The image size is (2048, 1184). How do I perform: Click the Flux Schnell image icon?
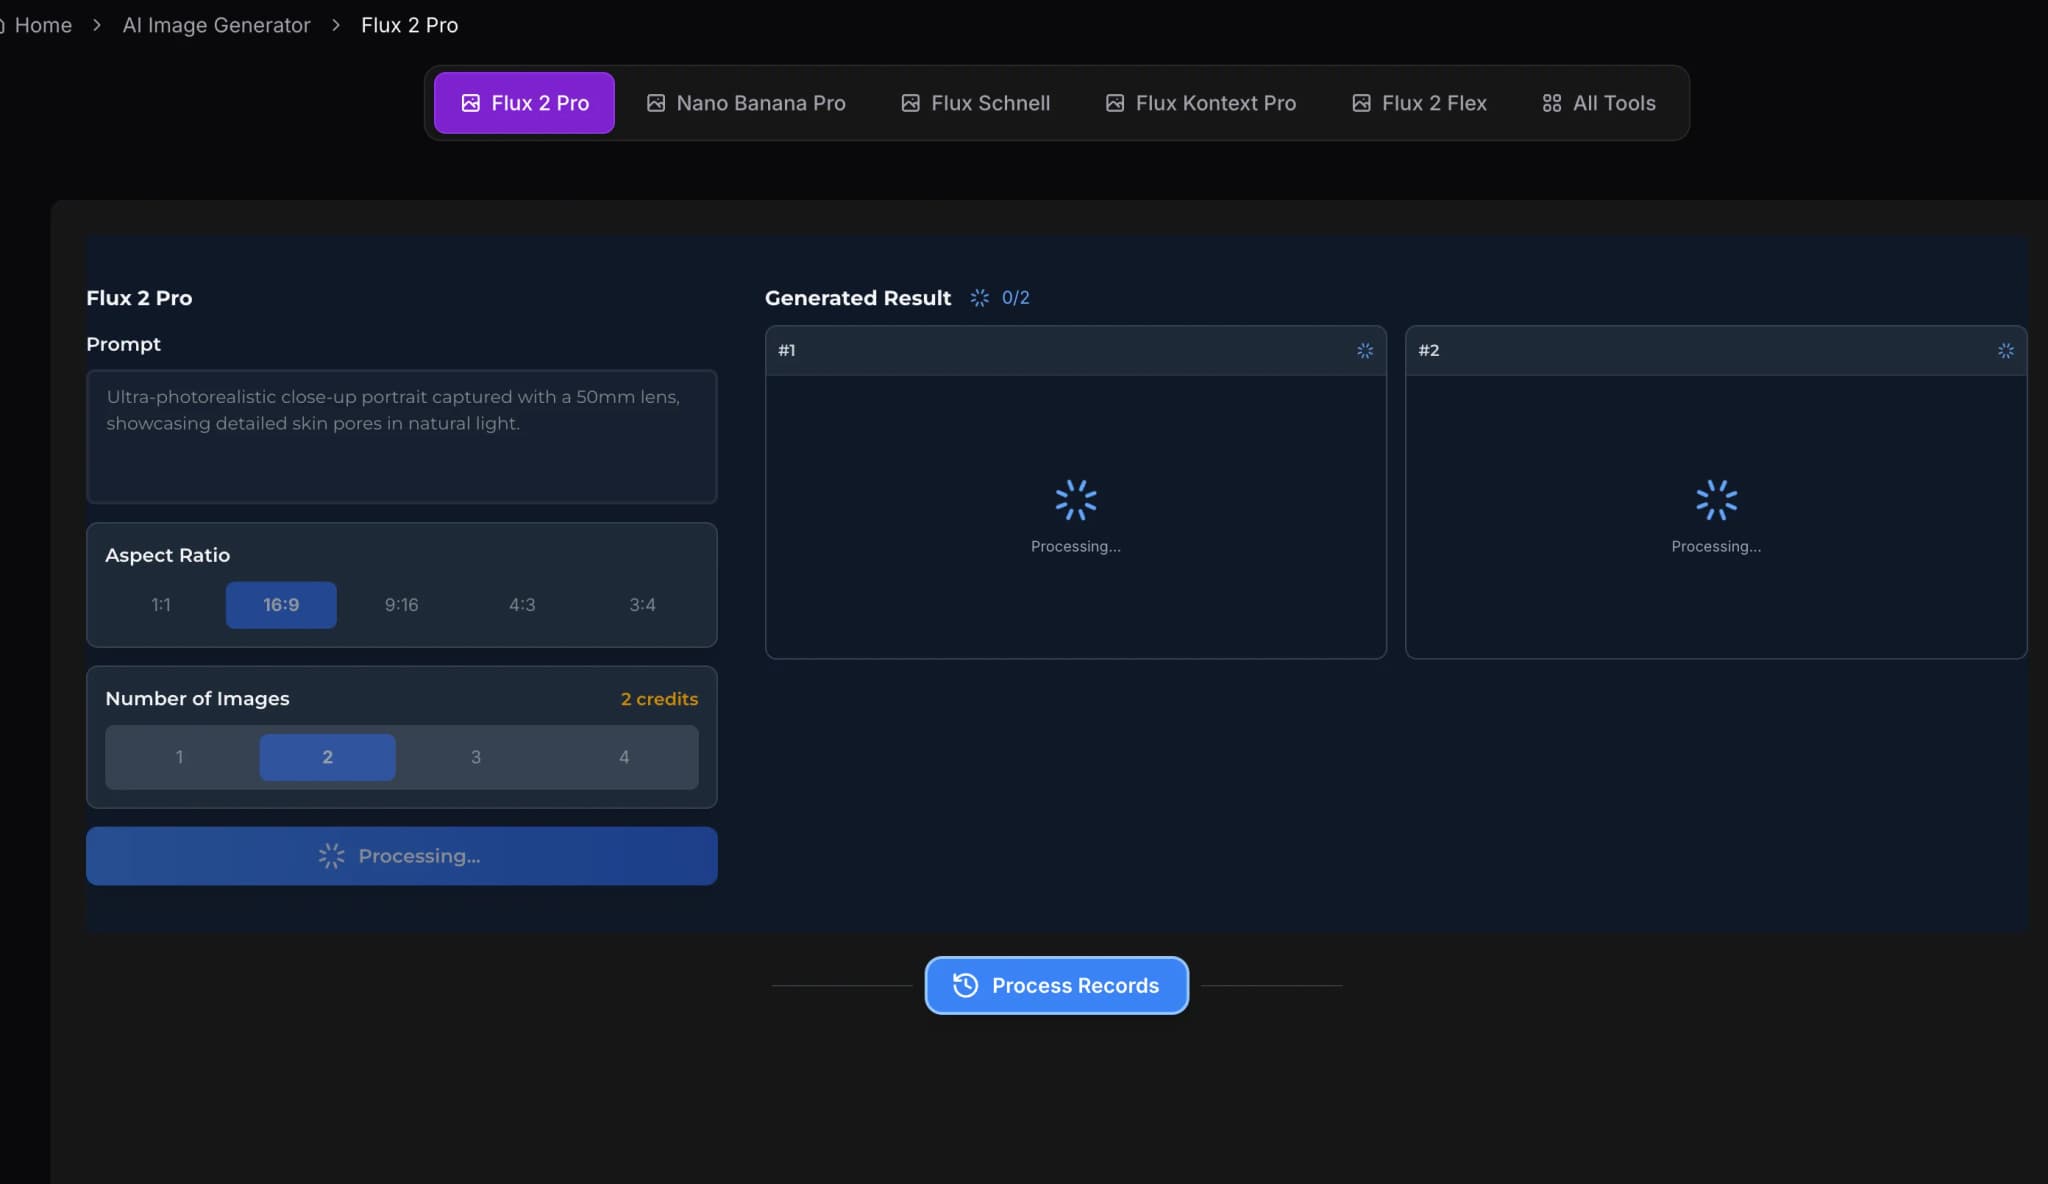(910, 102)
